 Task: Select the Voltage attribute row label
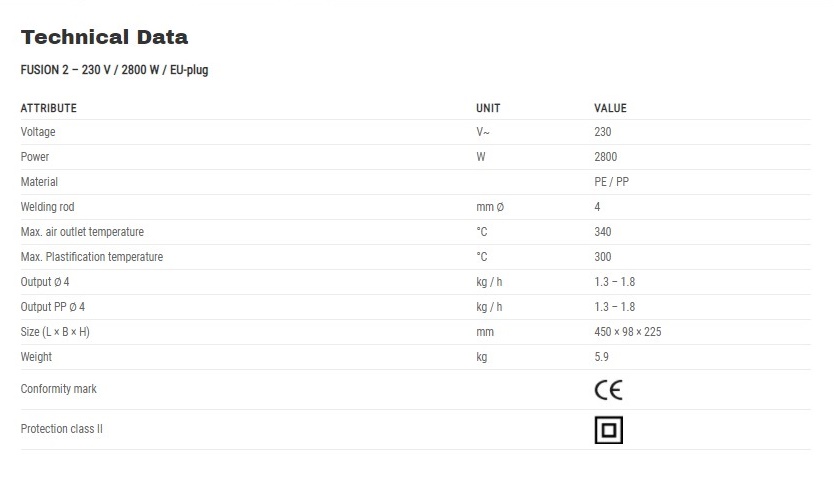pos(38,132)
